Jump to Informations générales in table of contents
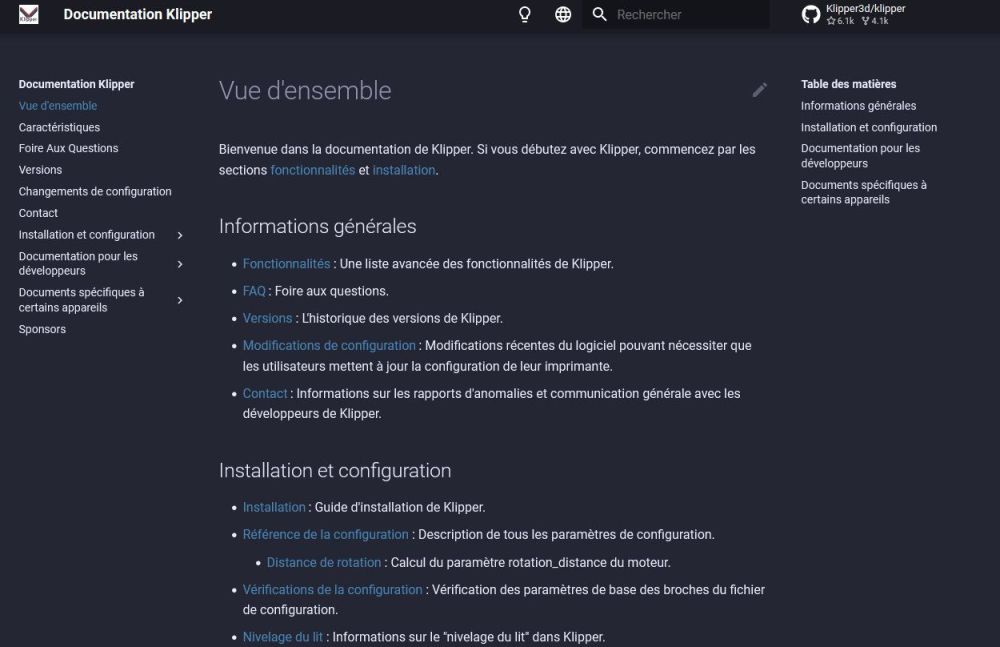The height and width of the screenshot is (647, 1000). point(858,105)
